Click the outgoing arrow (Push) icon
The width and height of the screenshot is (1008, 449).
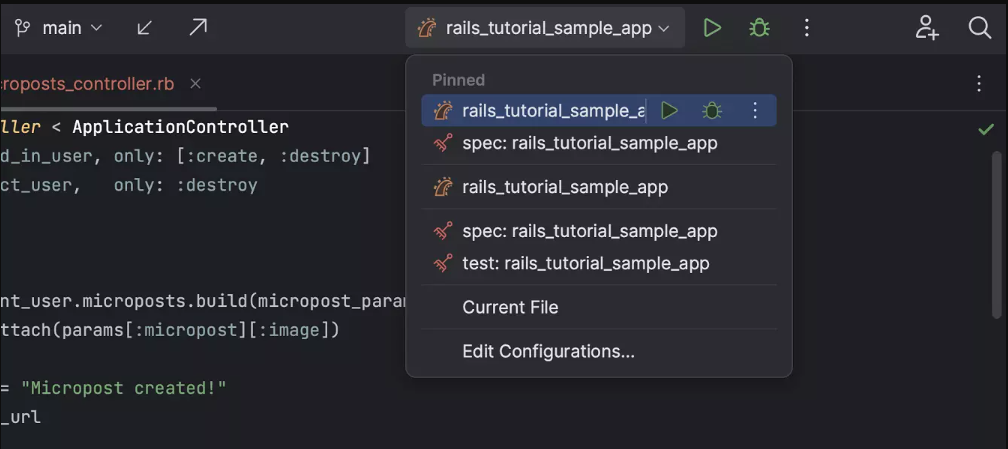point(198,28)
